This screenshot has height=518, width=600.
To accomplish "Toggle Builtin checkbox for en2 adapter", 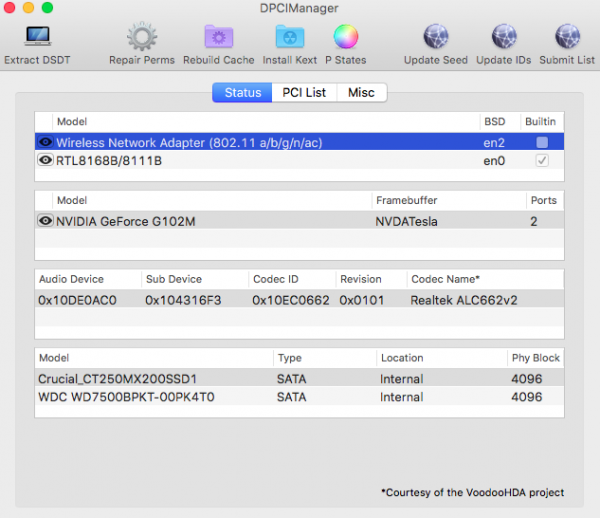I will point(542,142).
